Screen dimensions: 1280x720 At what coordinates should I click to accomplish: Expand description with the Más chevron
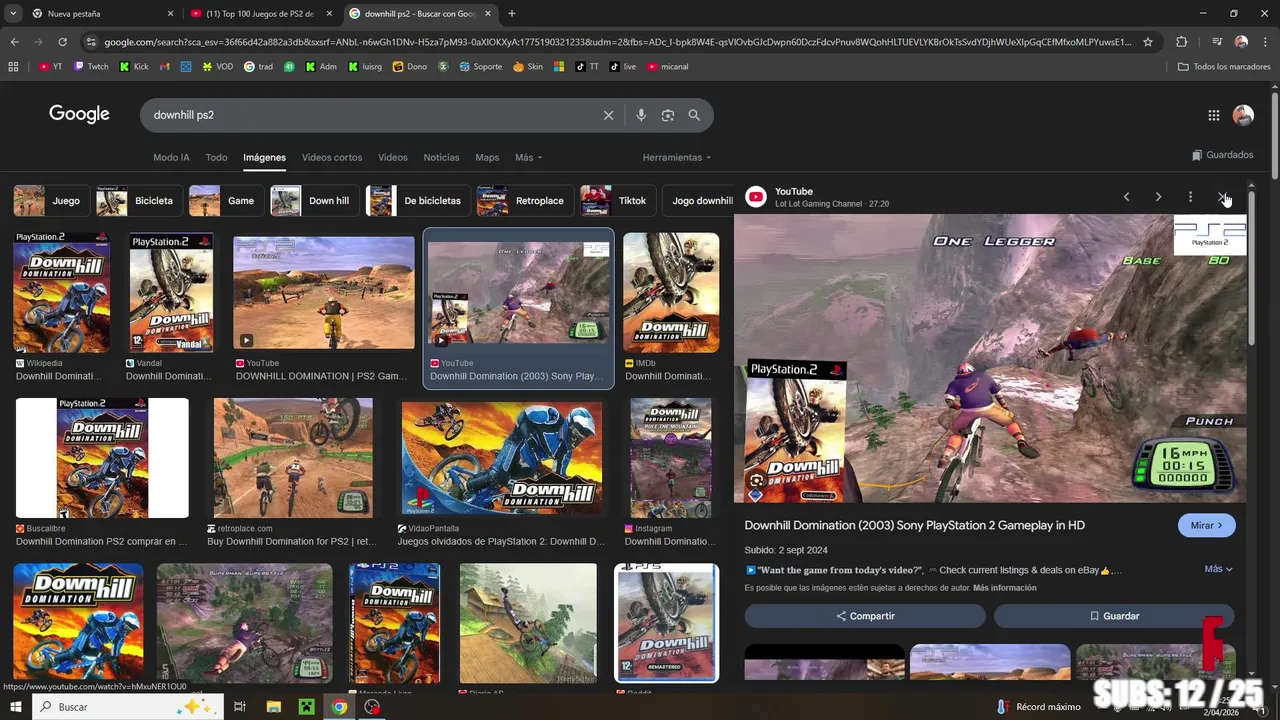(x=1218, y=569)
